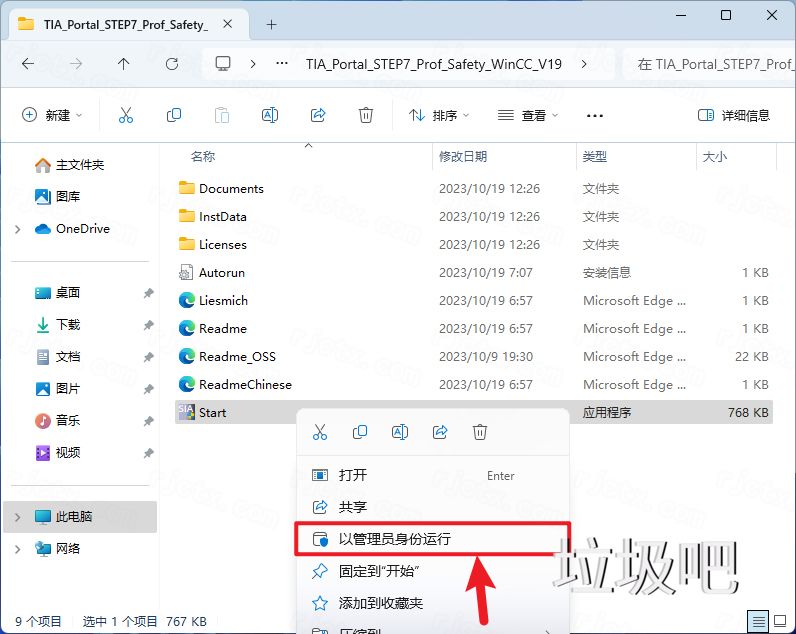Select the Liesmich file
The width and height of the screenshot is (796, 634).
[213, 301]
